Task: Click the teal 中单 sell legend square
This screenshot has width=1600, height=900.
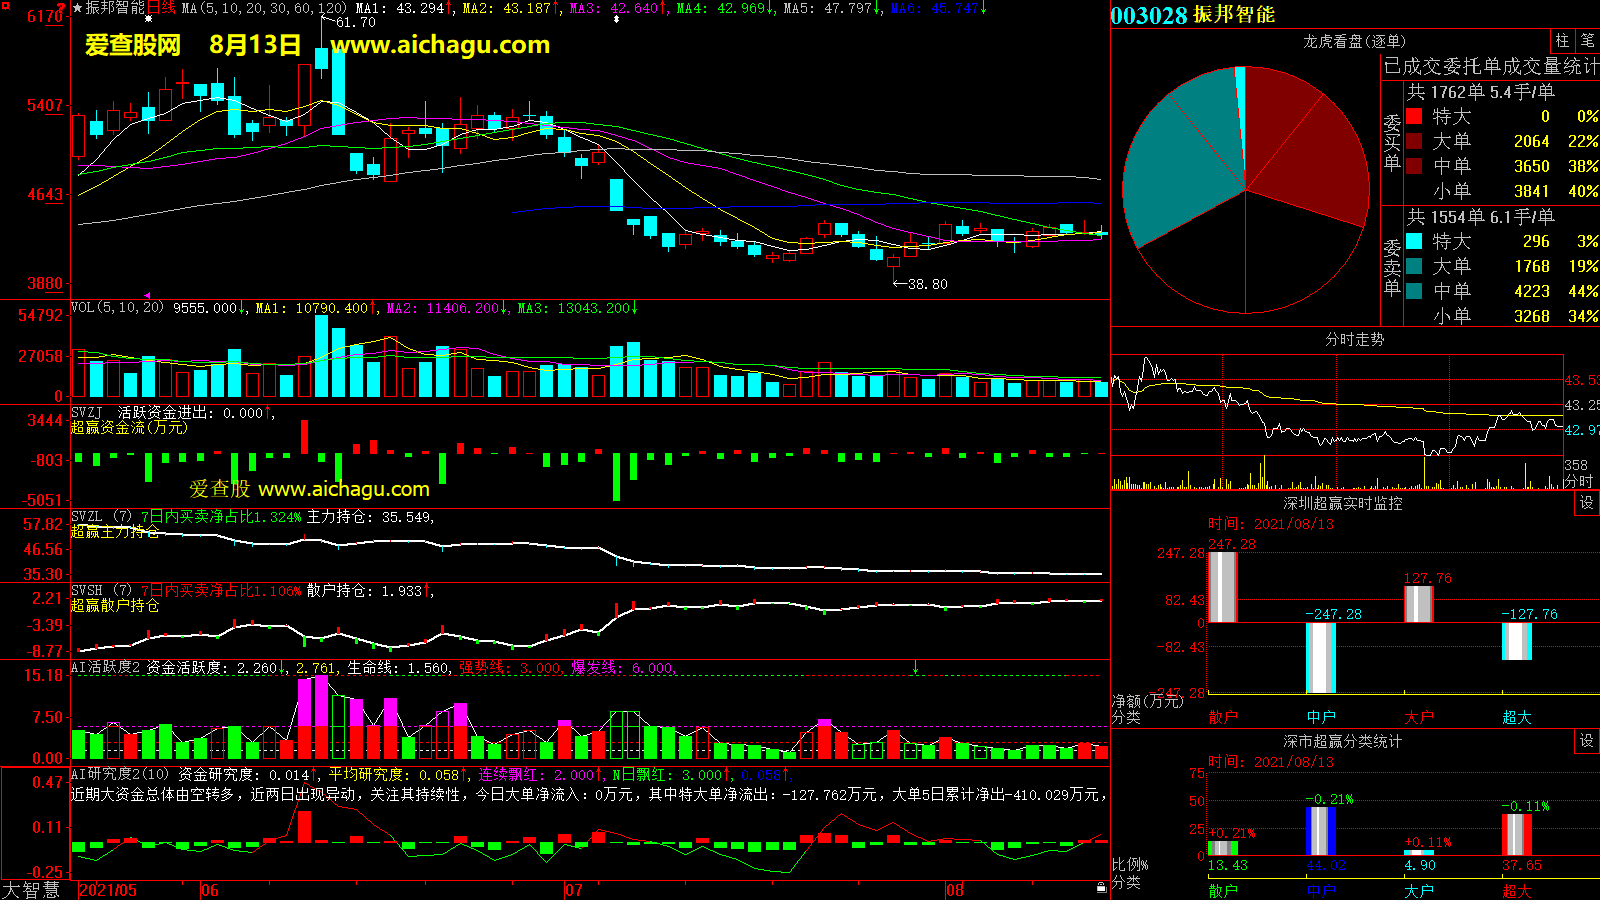Action: 1414,291
